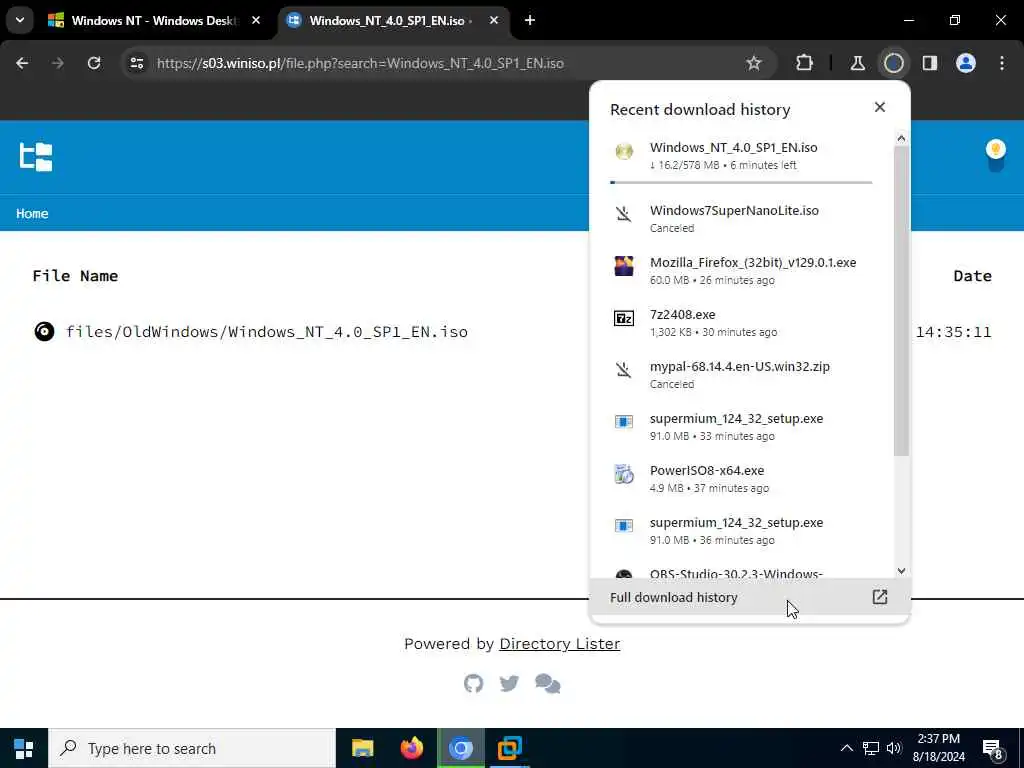Click the Directory Lister logo icon
This screenshot has width=1024, height=768.
click(x=36, y=157)
